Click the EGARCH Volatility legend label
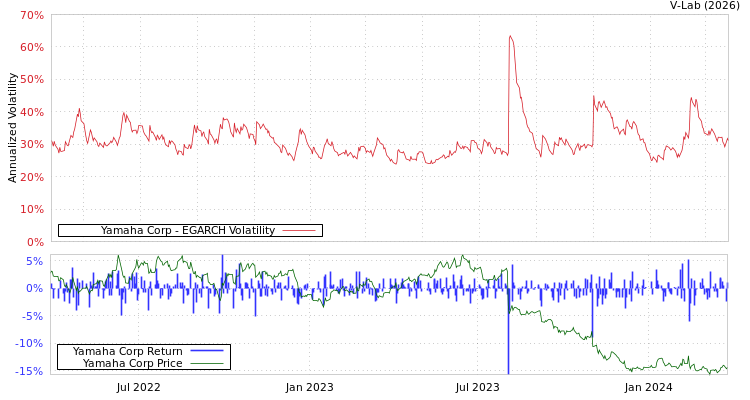 tap(187, 231)
